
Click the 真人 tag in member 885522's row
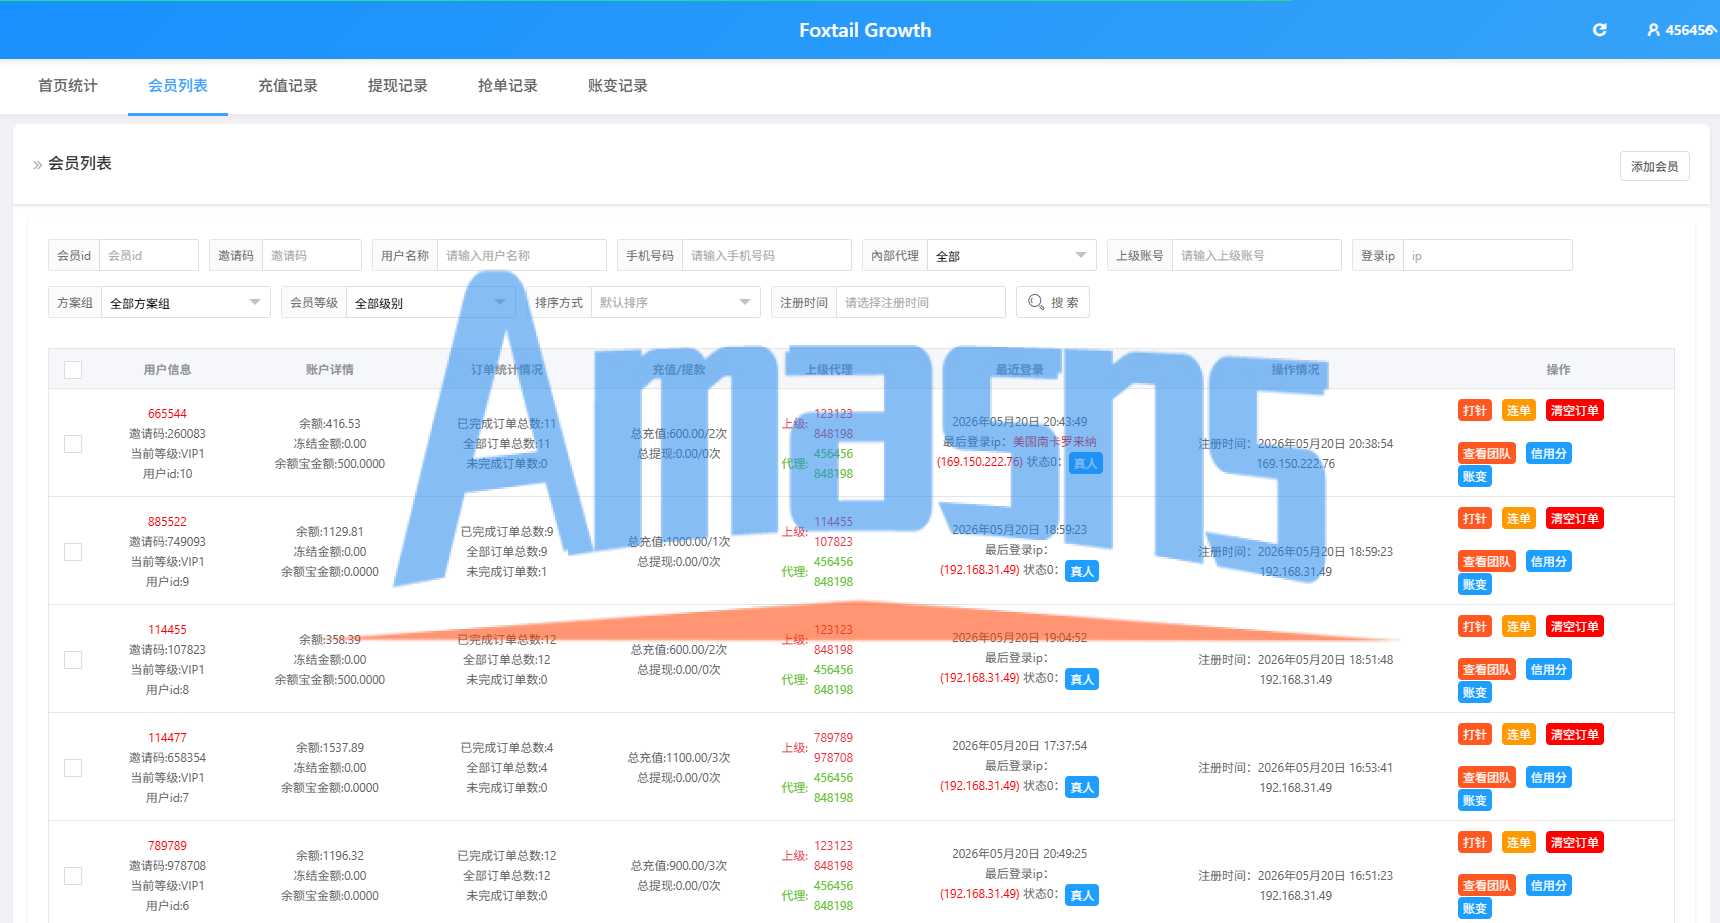point(1082,572)
